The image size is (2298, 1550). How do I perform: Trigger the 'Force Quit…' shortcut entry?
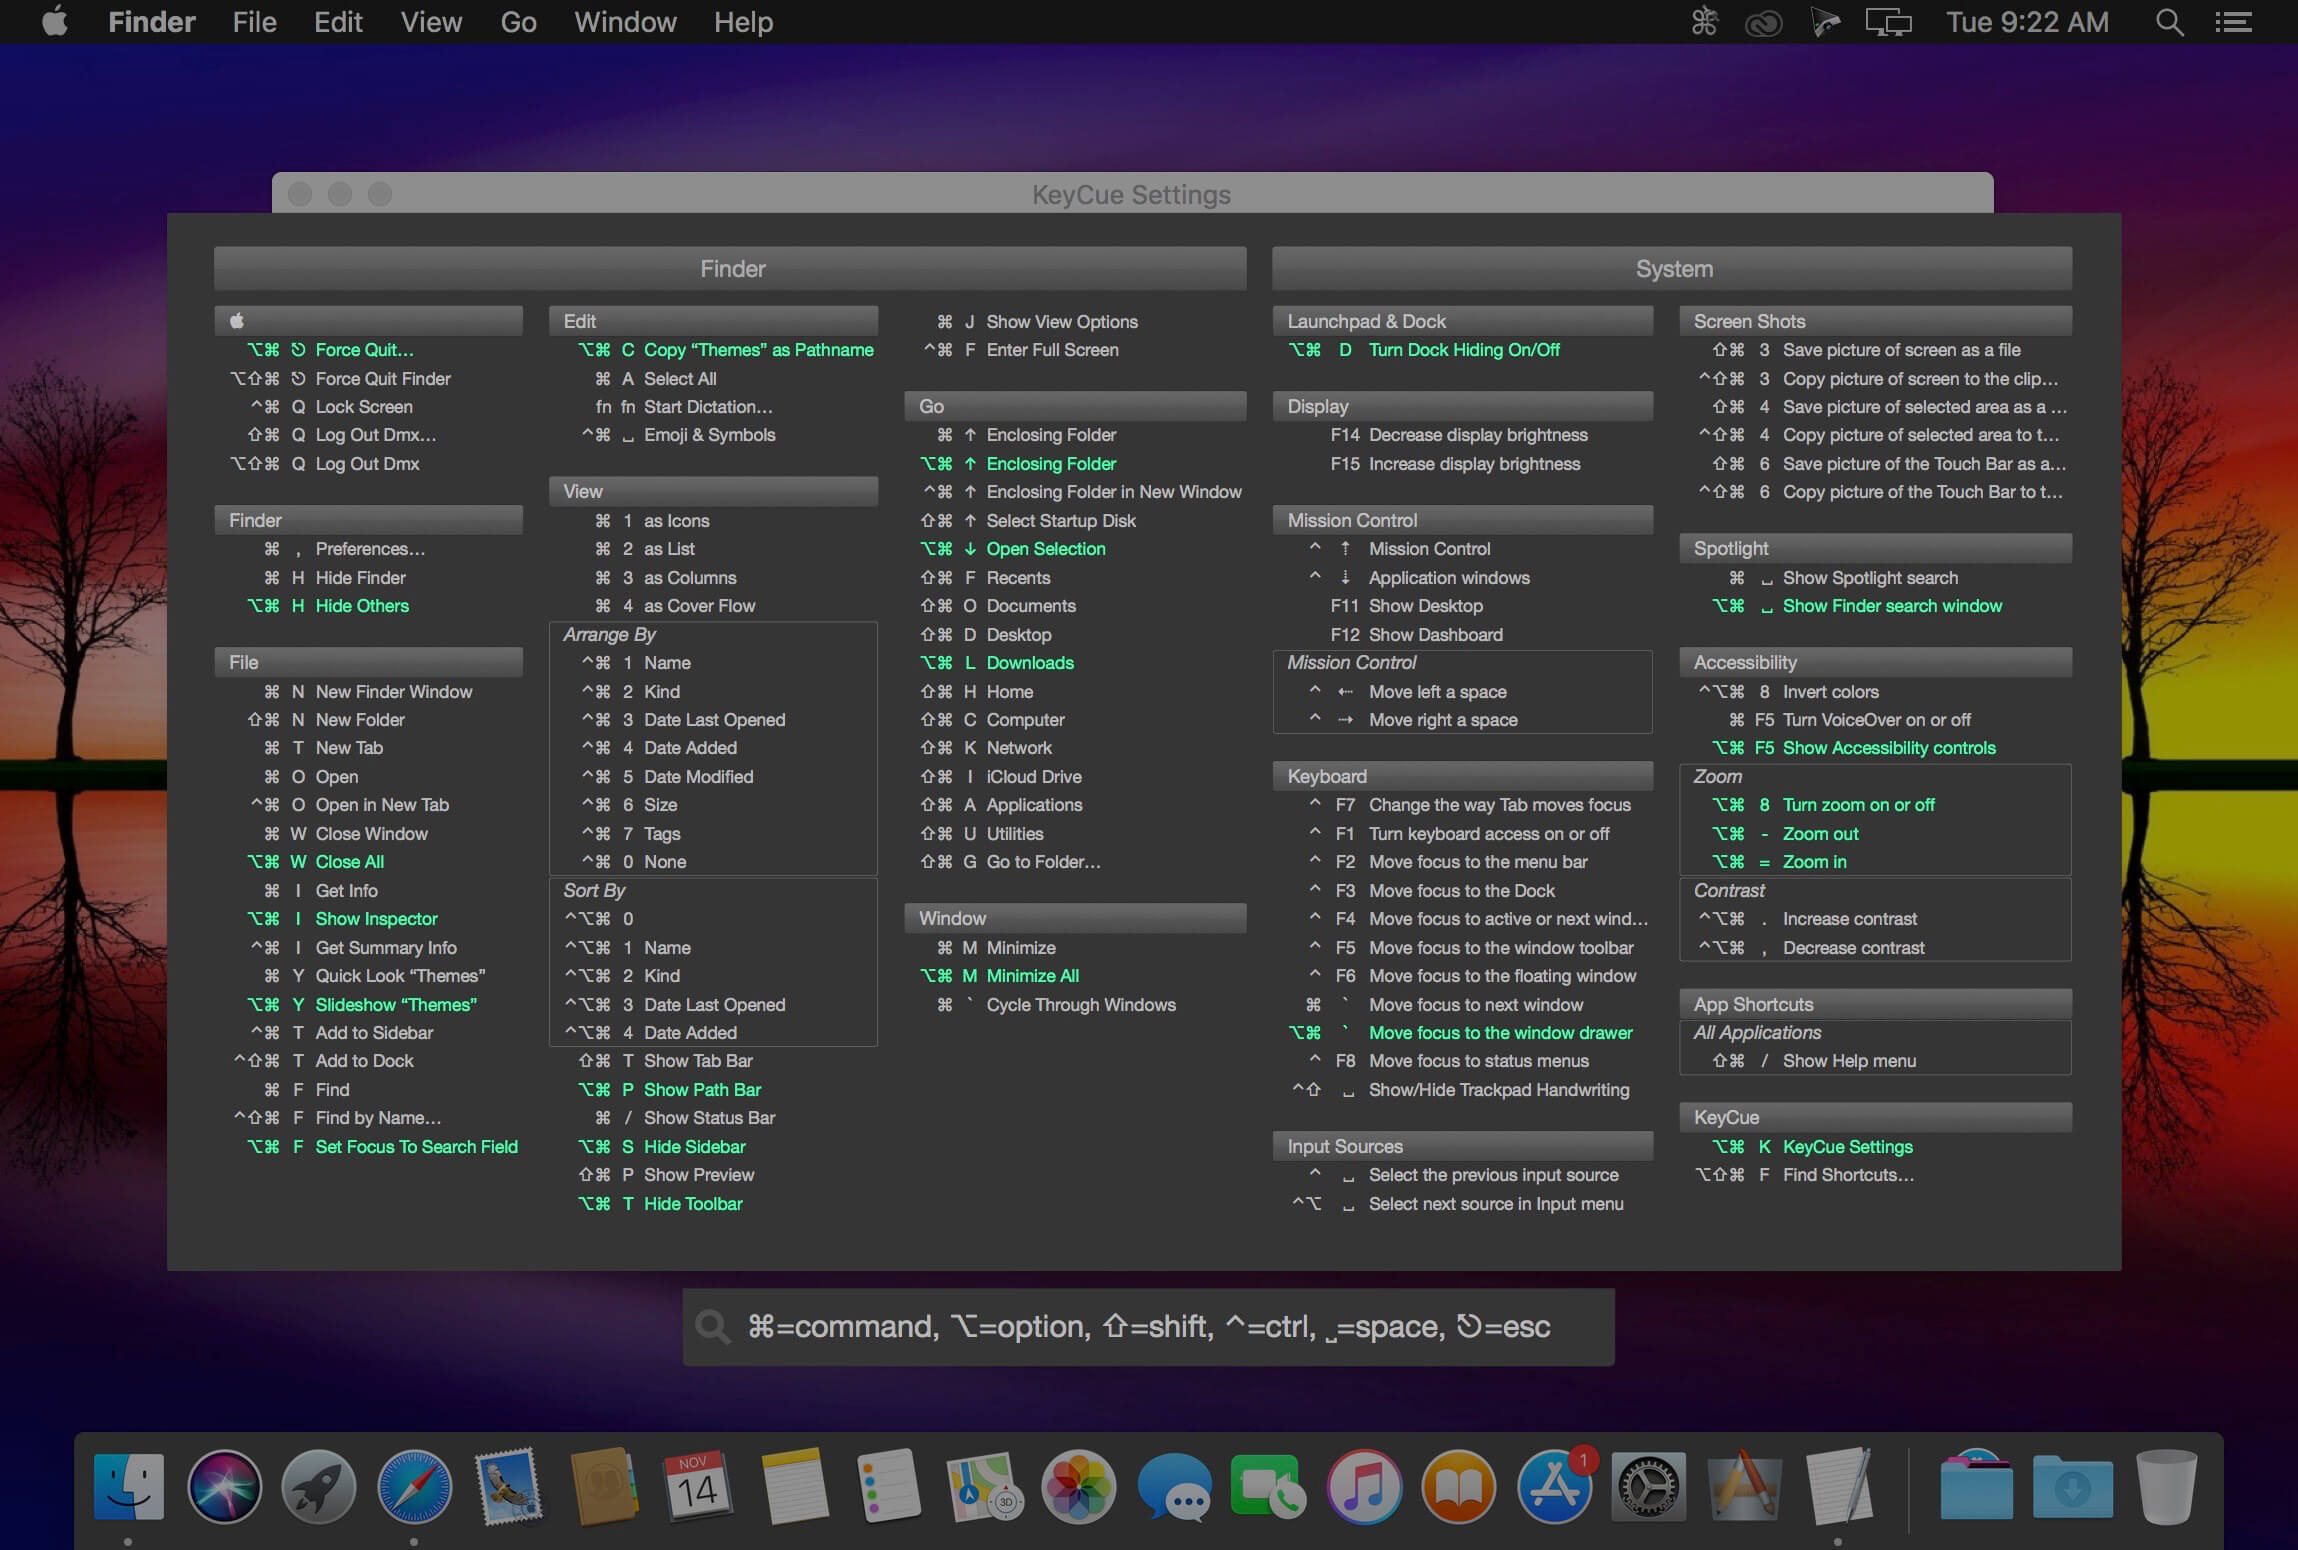(365, 350)
